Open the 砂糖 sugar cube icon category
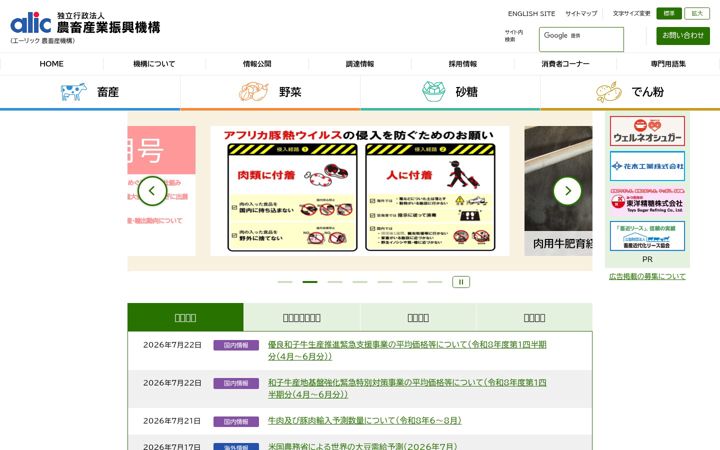The width and height of the screenshot is (720, 450). 450,92
